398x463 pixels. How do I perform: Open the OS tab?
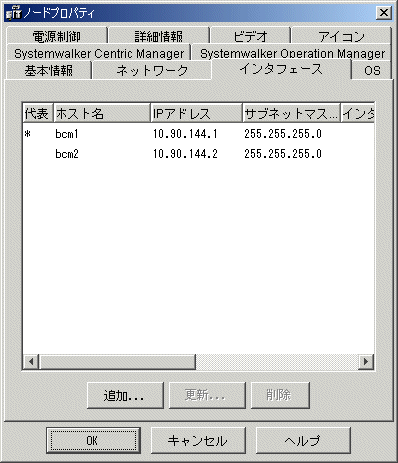click(x=372, y=70)
